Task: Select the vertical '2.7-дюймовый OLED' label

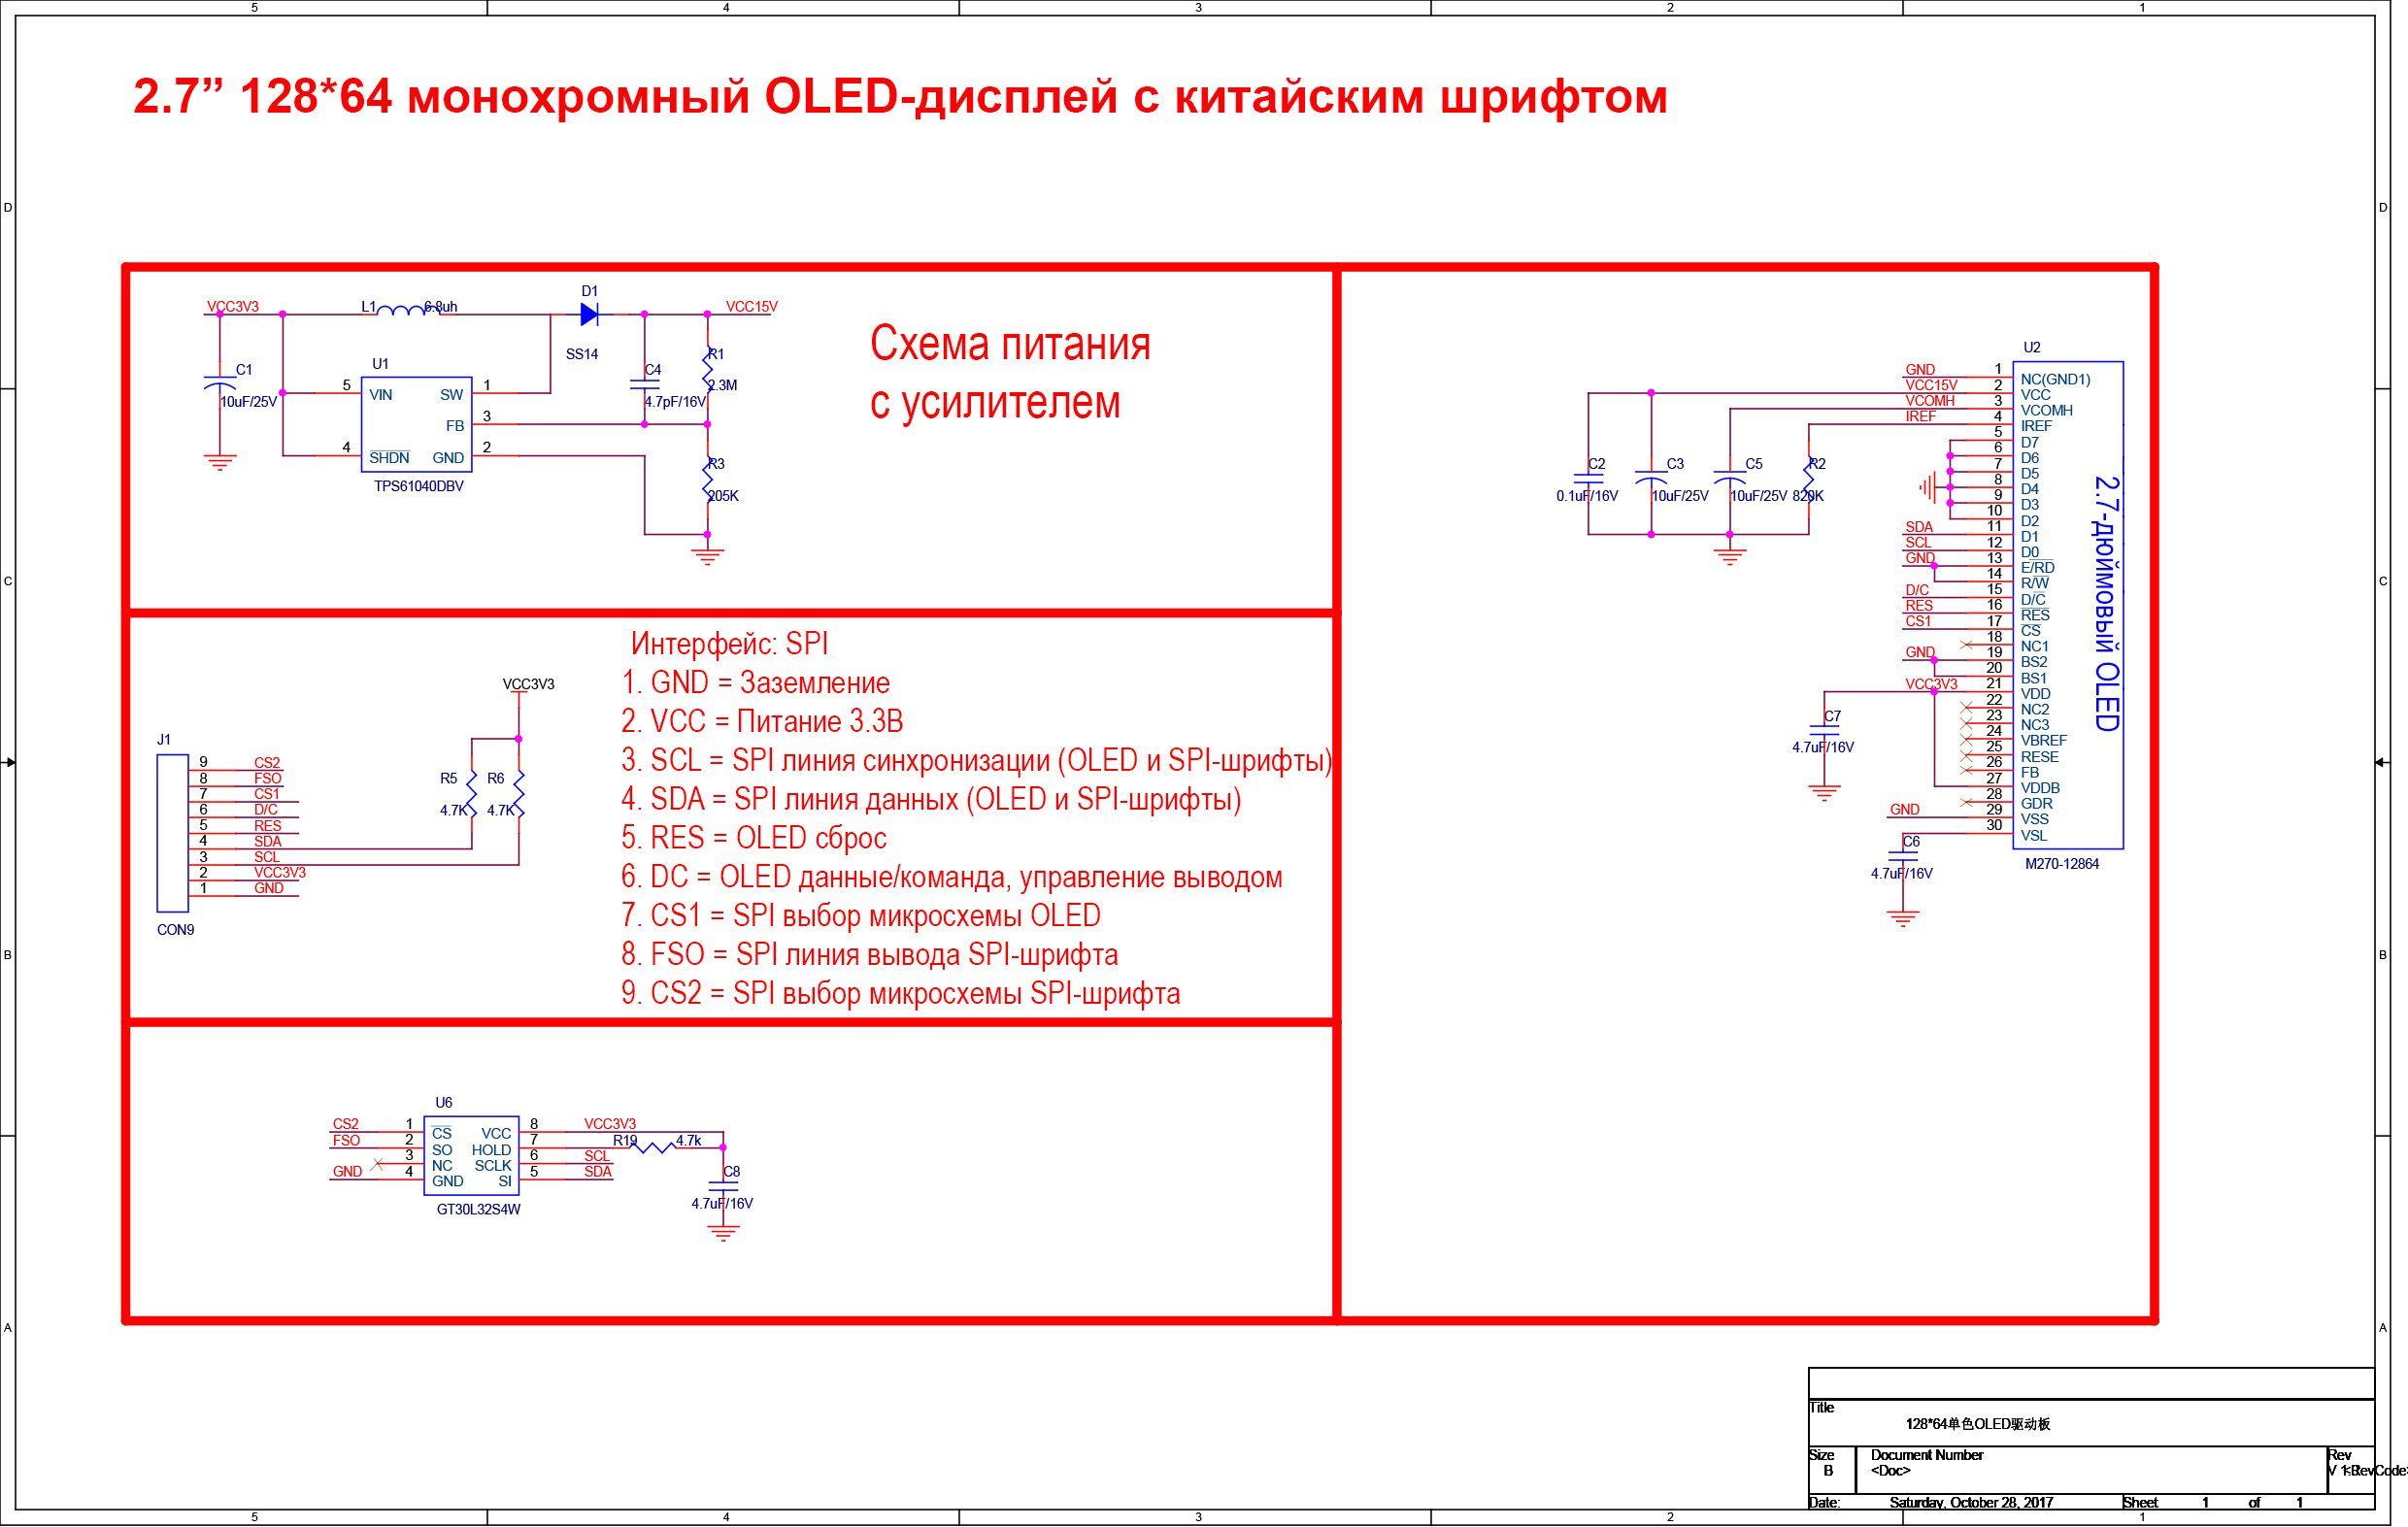Action: tap(2107, 603)
